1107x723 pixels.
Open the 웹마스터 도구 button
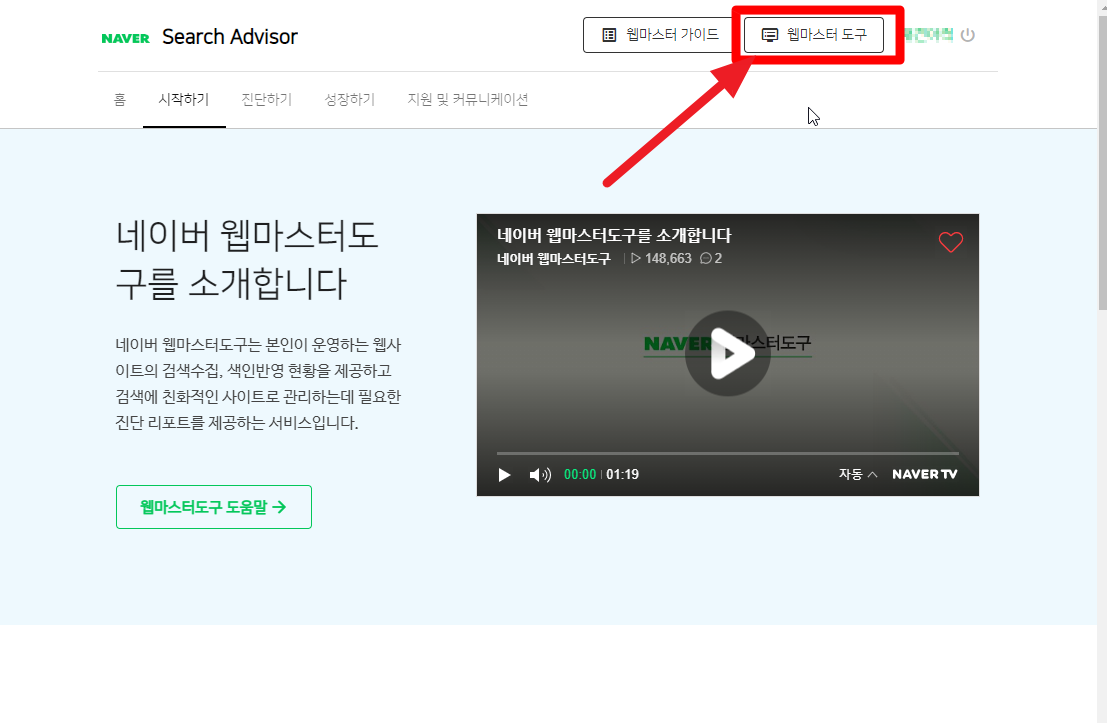coord(813,35)
